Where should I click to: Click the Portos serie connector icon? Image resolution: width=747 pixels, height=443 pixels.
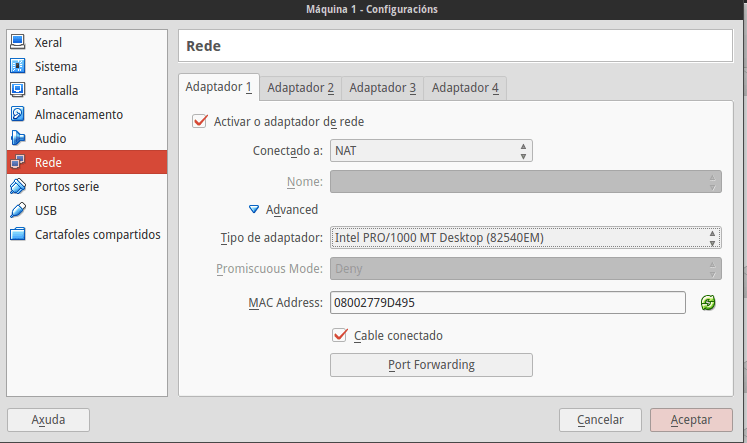pos(18,186)
